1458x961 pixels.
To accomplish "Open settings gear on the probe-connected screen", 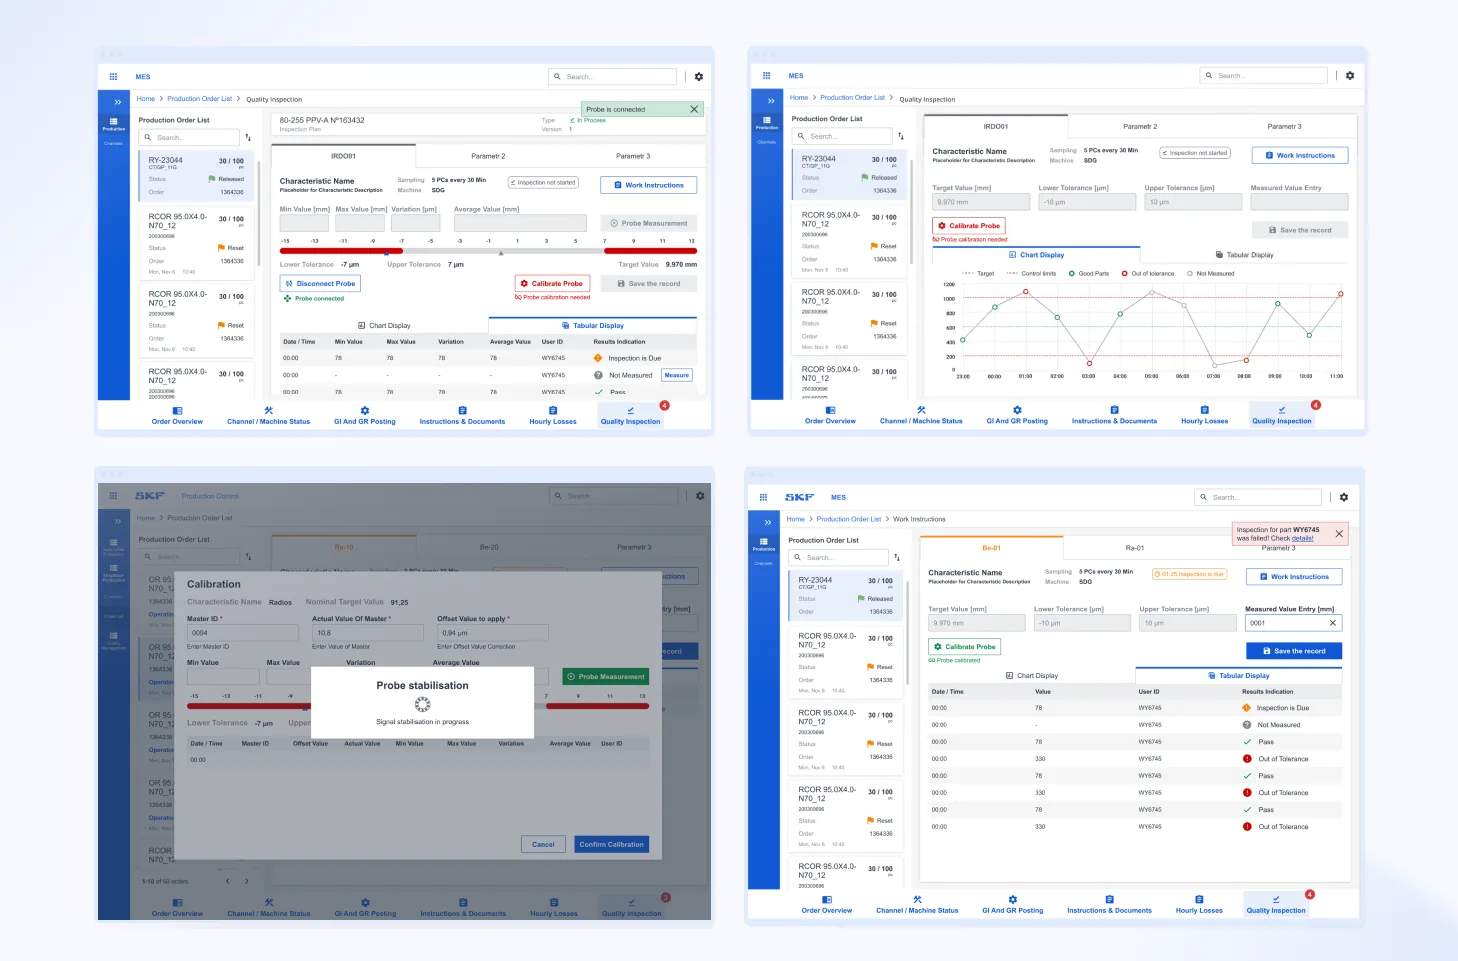I will pos(699,77).
